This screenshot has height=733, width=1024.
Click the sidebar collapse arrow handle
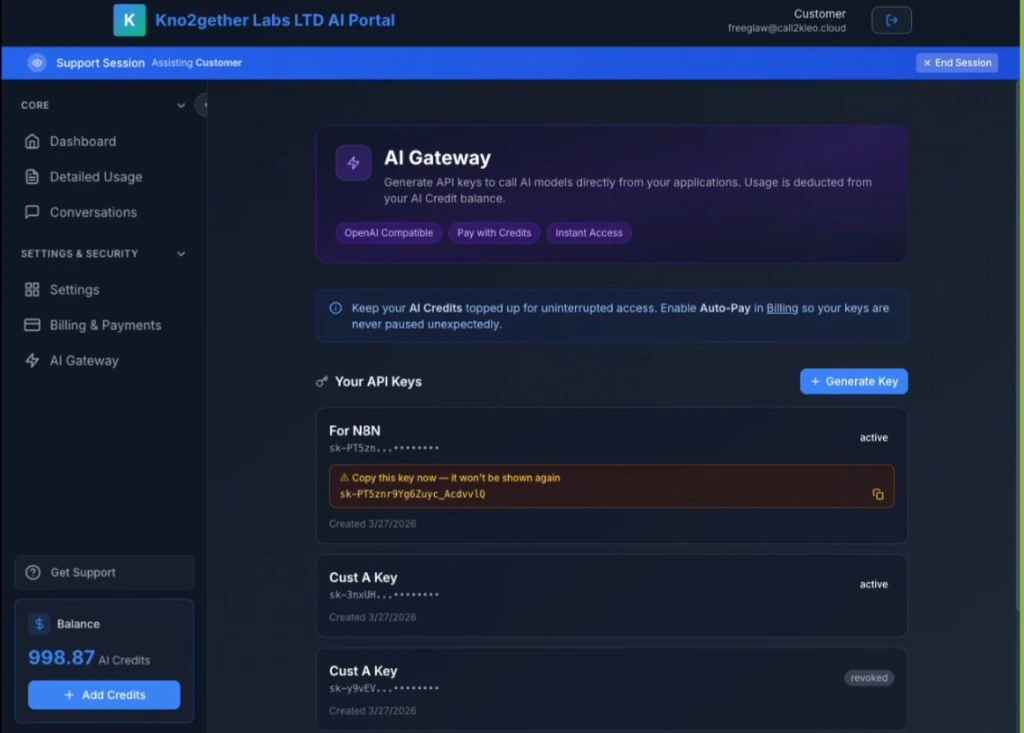point(202,104)
